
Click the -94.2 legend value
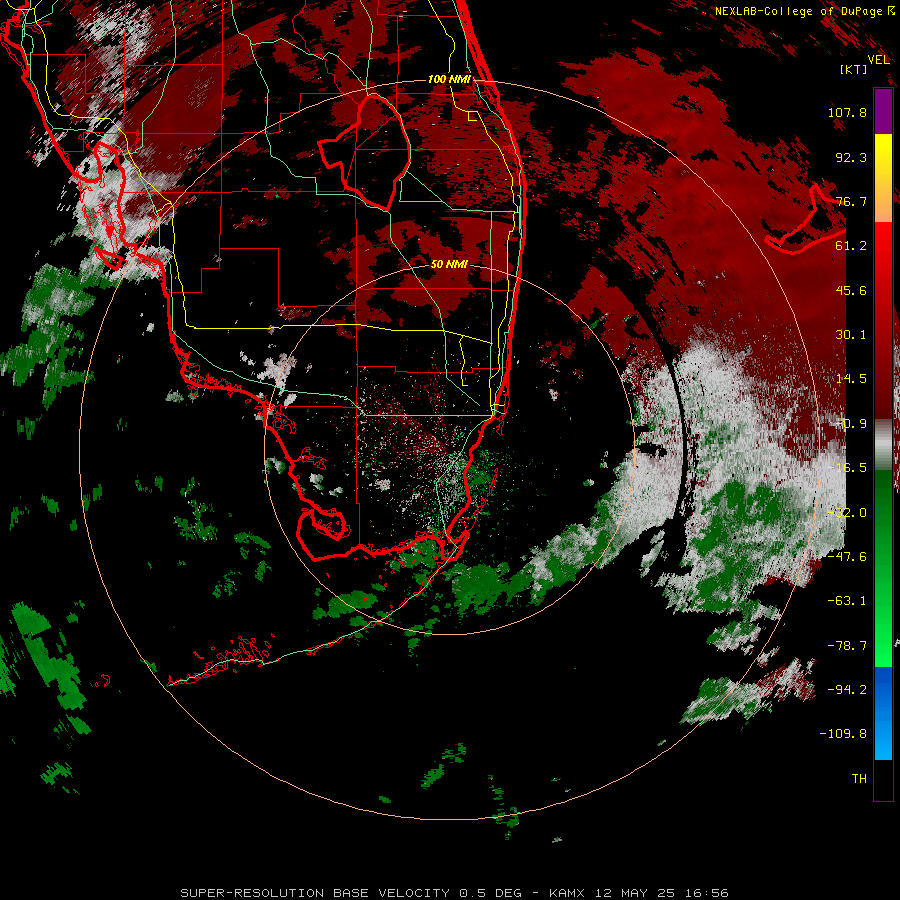click(x=847, y=690)
